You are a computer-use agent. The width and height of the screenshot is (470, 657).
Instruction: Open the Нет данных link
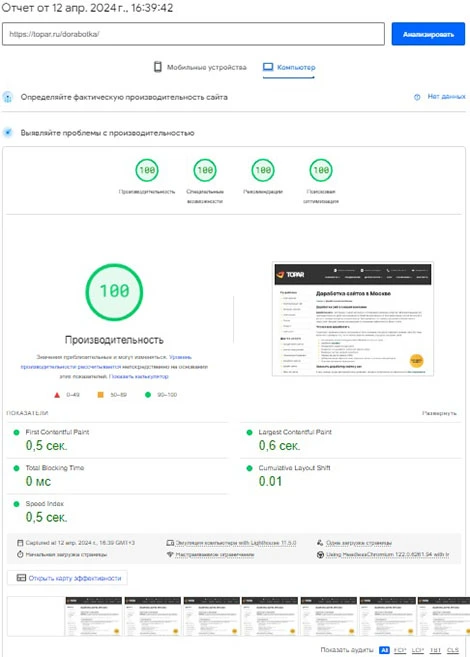pyautogui.click(x=446, y=96)
